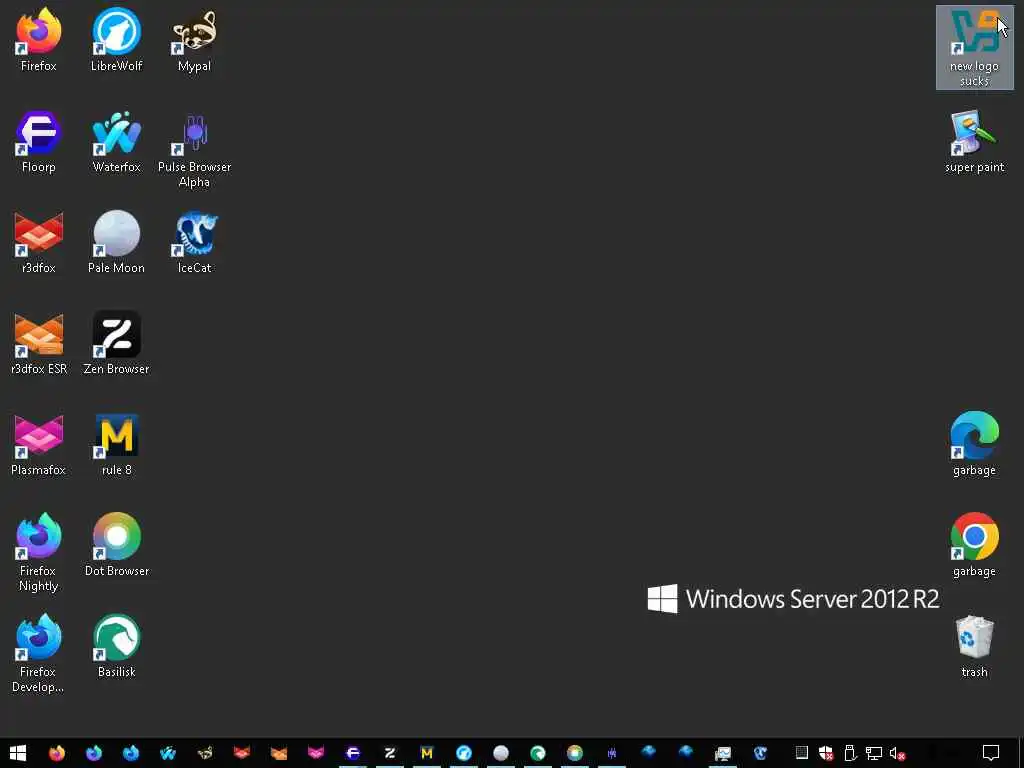Click the blue Firefox Developer taskbar icon
This screenshot has width=1024, height=768.
131,753
